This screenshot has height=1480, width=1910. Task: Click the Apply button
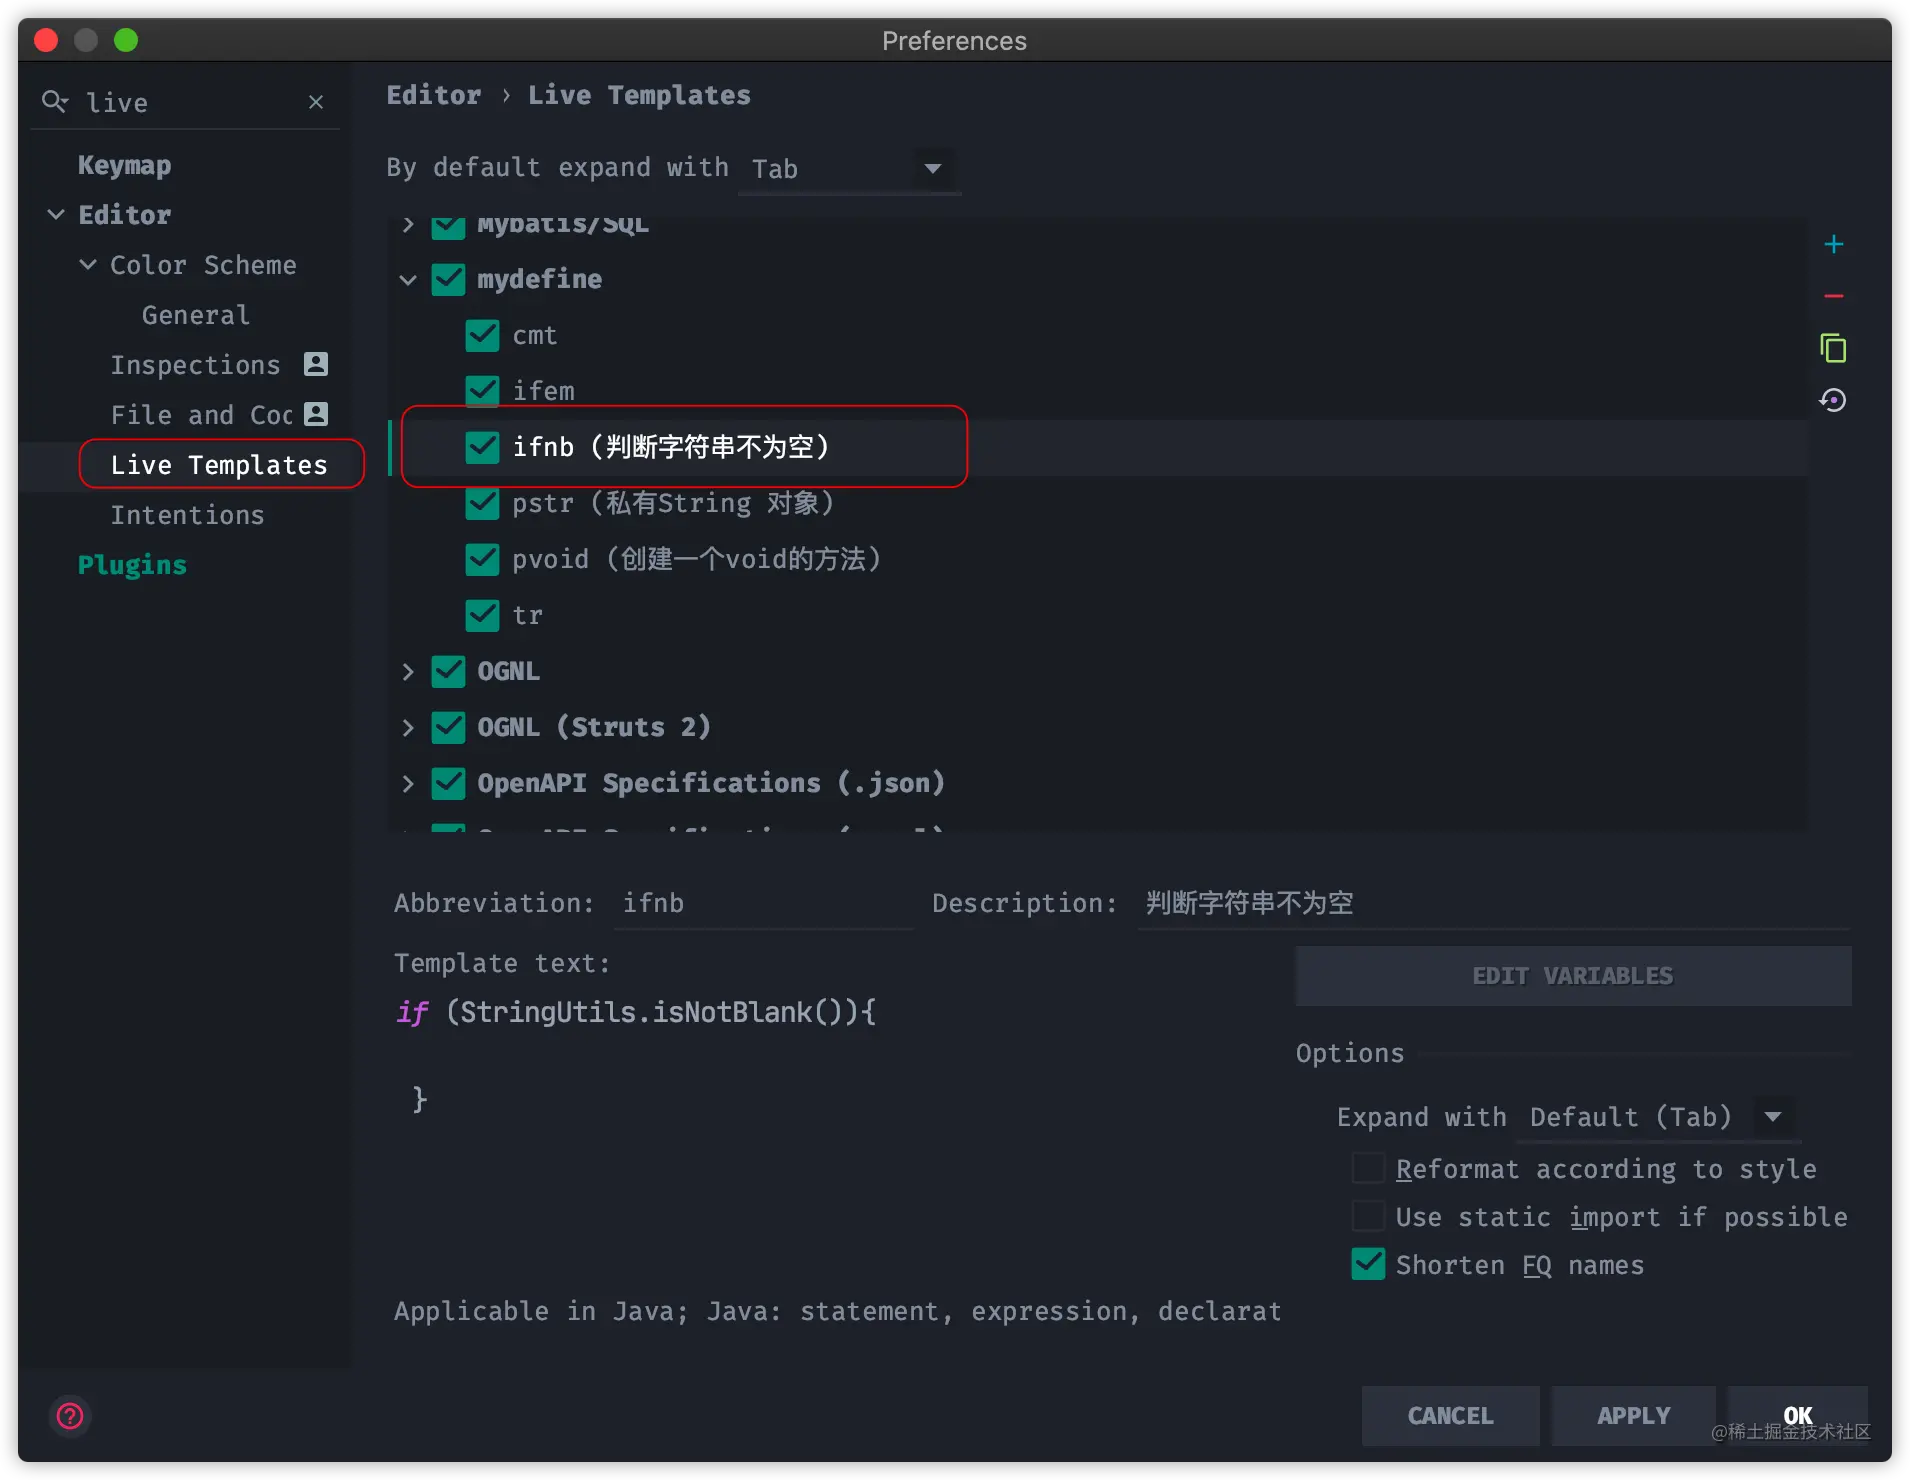coord(1634,1416)
